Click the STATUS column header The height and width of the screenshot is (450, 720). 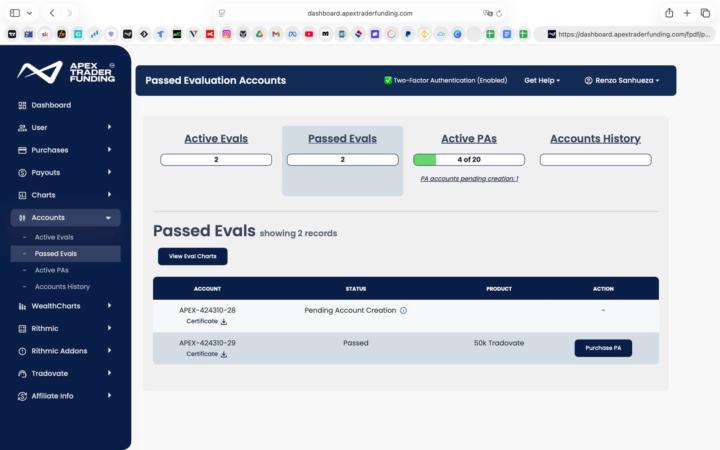(356, 289)
